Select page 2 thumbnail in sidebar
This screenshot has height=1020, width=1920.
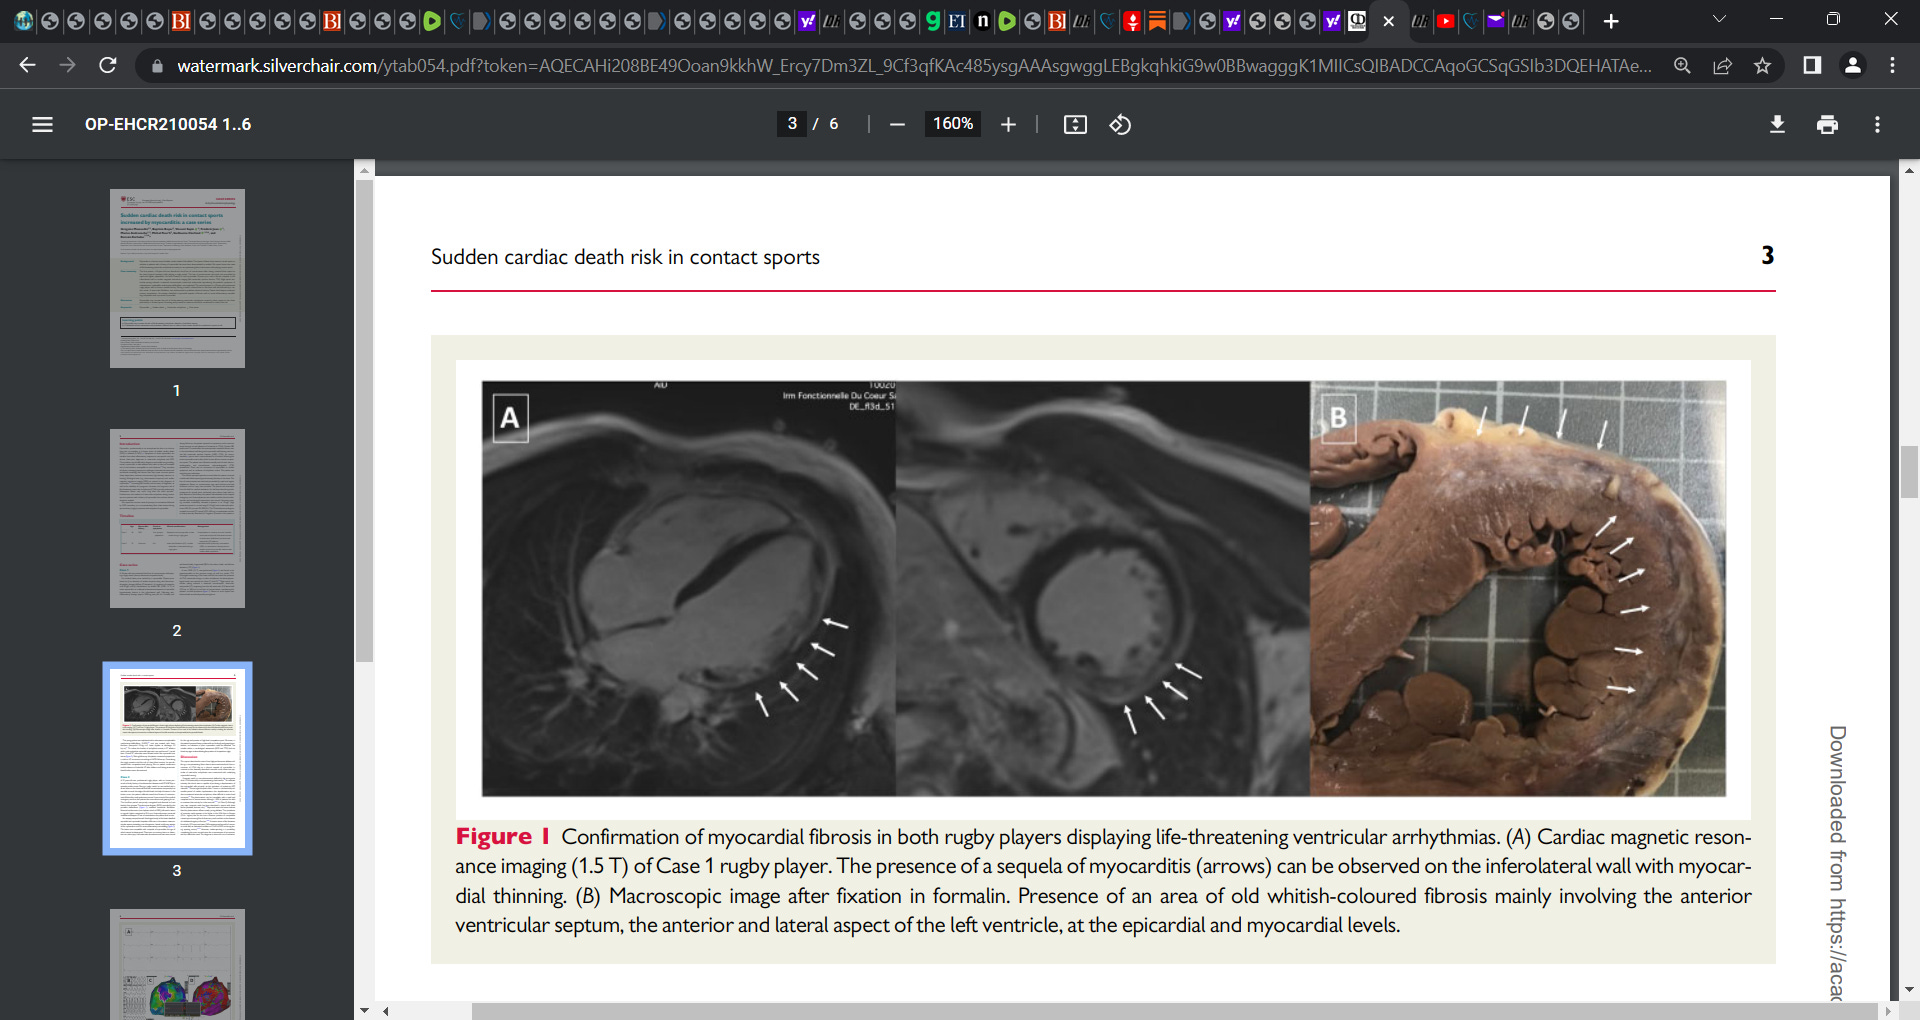point(177,518)
